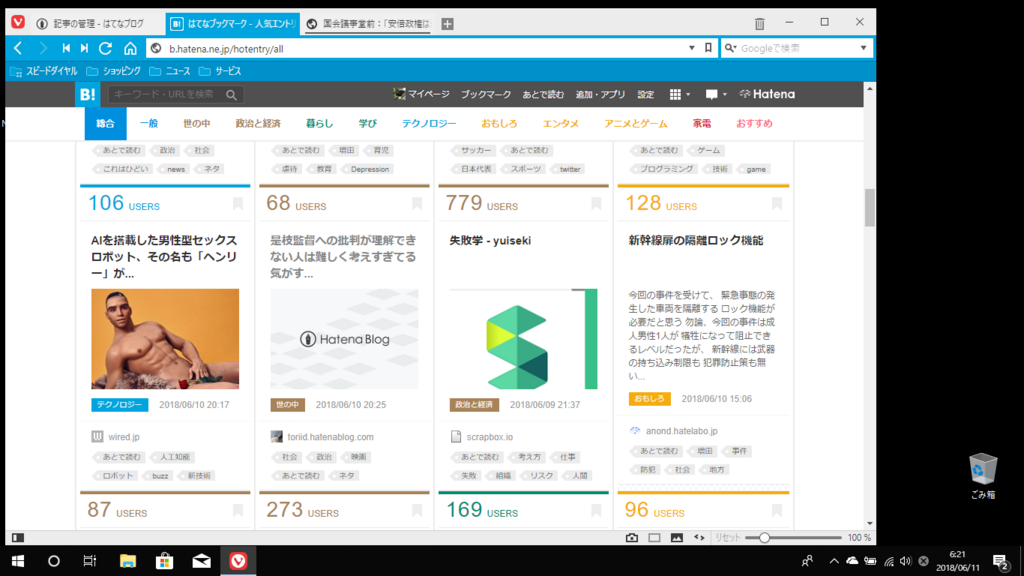Toggle tab tiling in status bar

click(x=654, y=537)
